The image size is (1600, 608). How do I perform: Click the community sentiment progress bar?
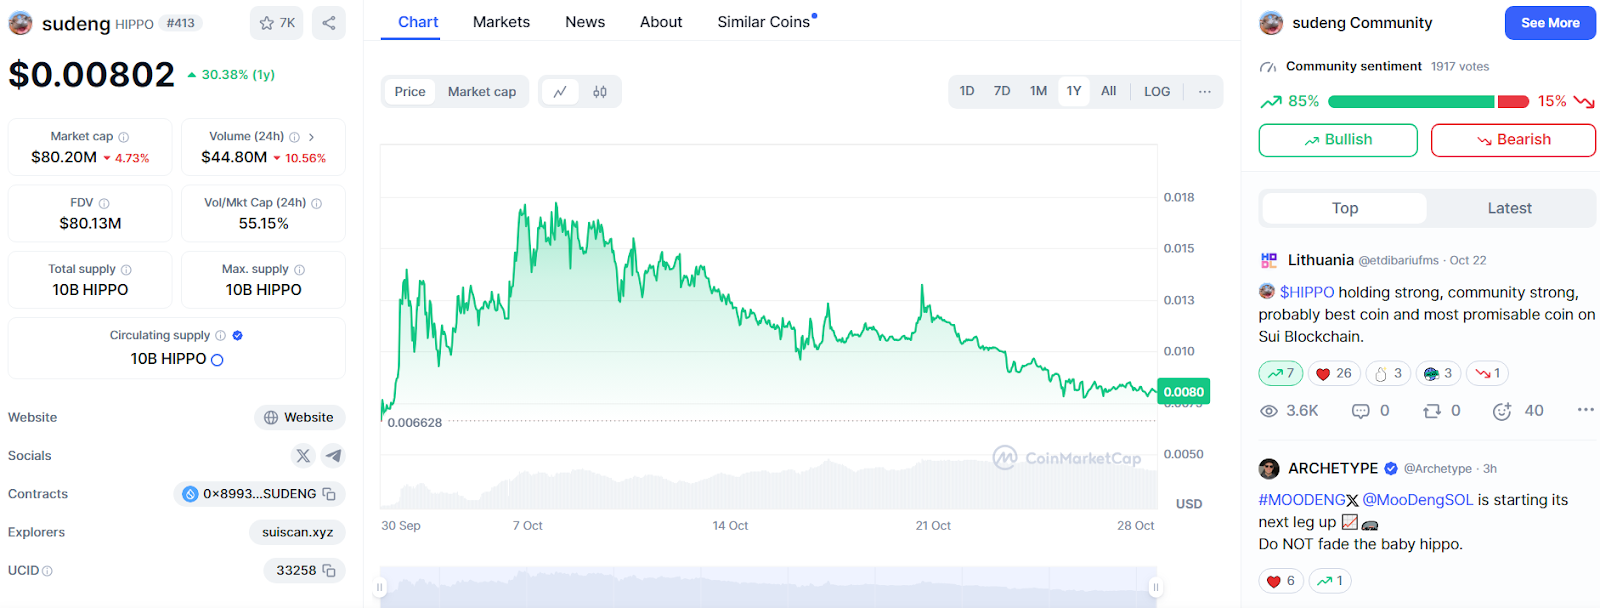point(1428,102)
